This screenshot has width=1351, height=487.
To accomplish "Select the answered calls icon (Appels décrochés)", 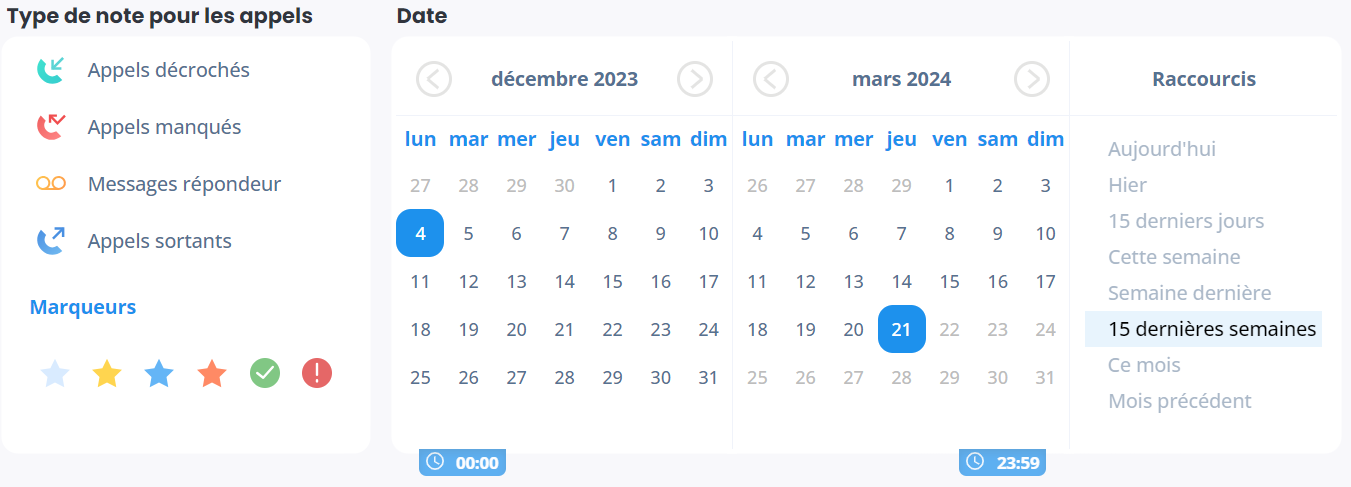I will (51, 70).
